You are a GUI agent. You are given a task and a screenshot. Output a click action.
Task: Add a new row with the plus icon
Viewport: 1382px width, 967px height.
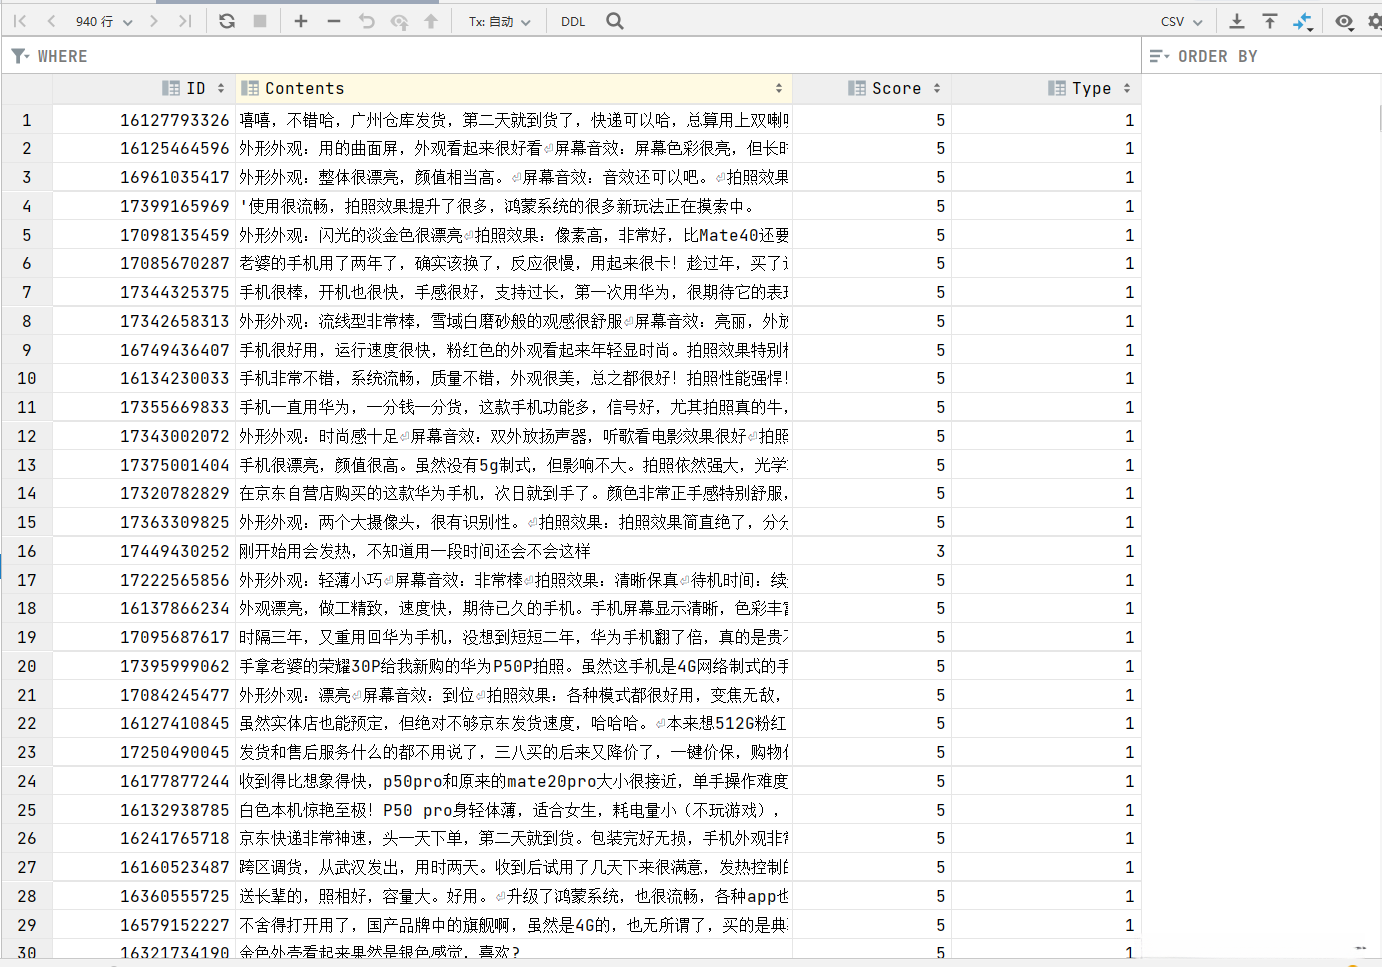(301, 21)
